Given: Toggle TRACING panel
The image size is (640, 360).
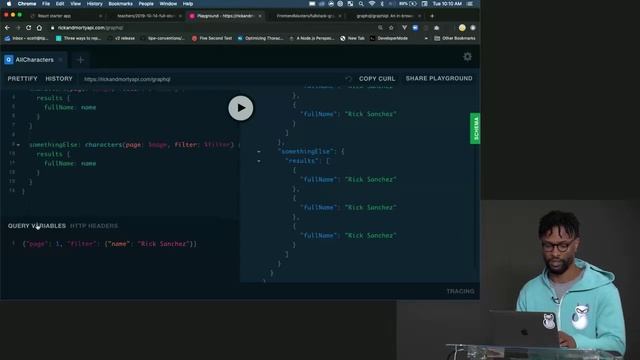Looking at the screenshot, I should point(460,291).
